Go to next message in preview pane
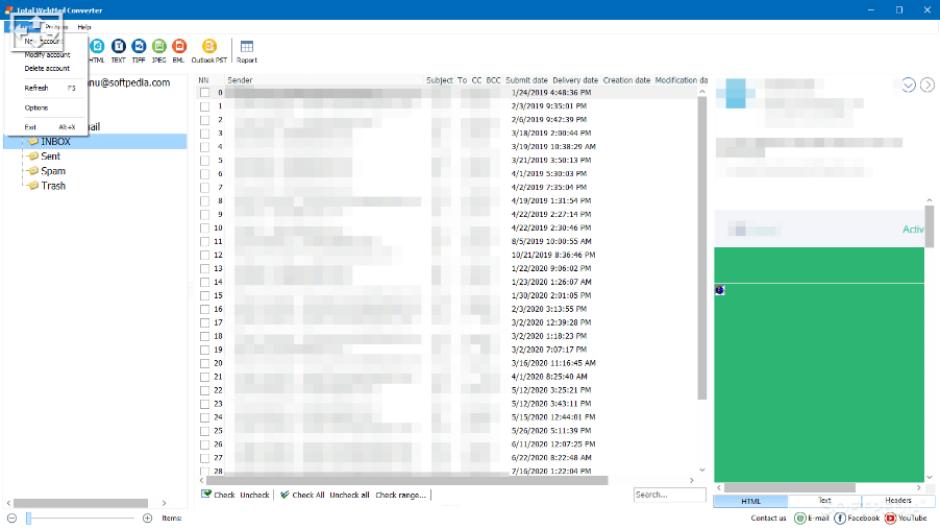 (x=927, y=85)
